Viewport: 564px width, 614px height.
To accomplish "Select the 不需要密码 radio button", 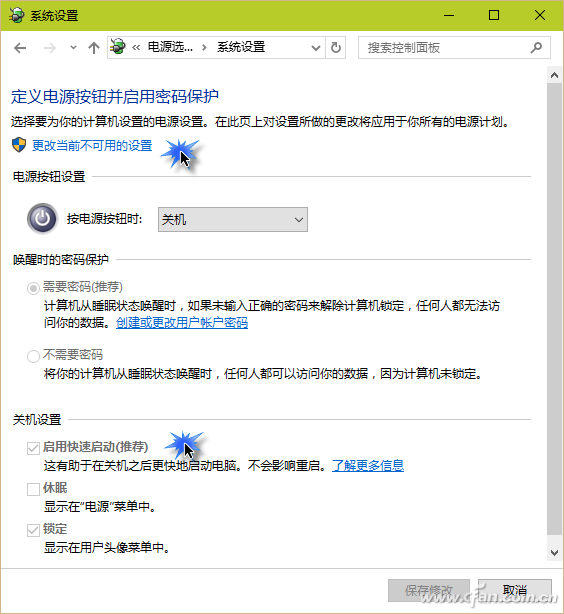I will click(33, 356).
